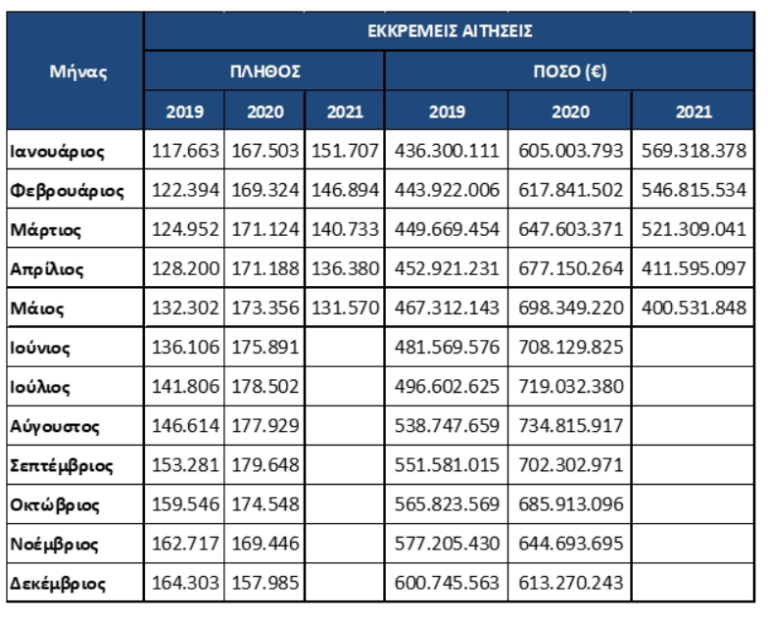Select the amount 452.921.231
768x618 pixels.
[x=447, y=269]
